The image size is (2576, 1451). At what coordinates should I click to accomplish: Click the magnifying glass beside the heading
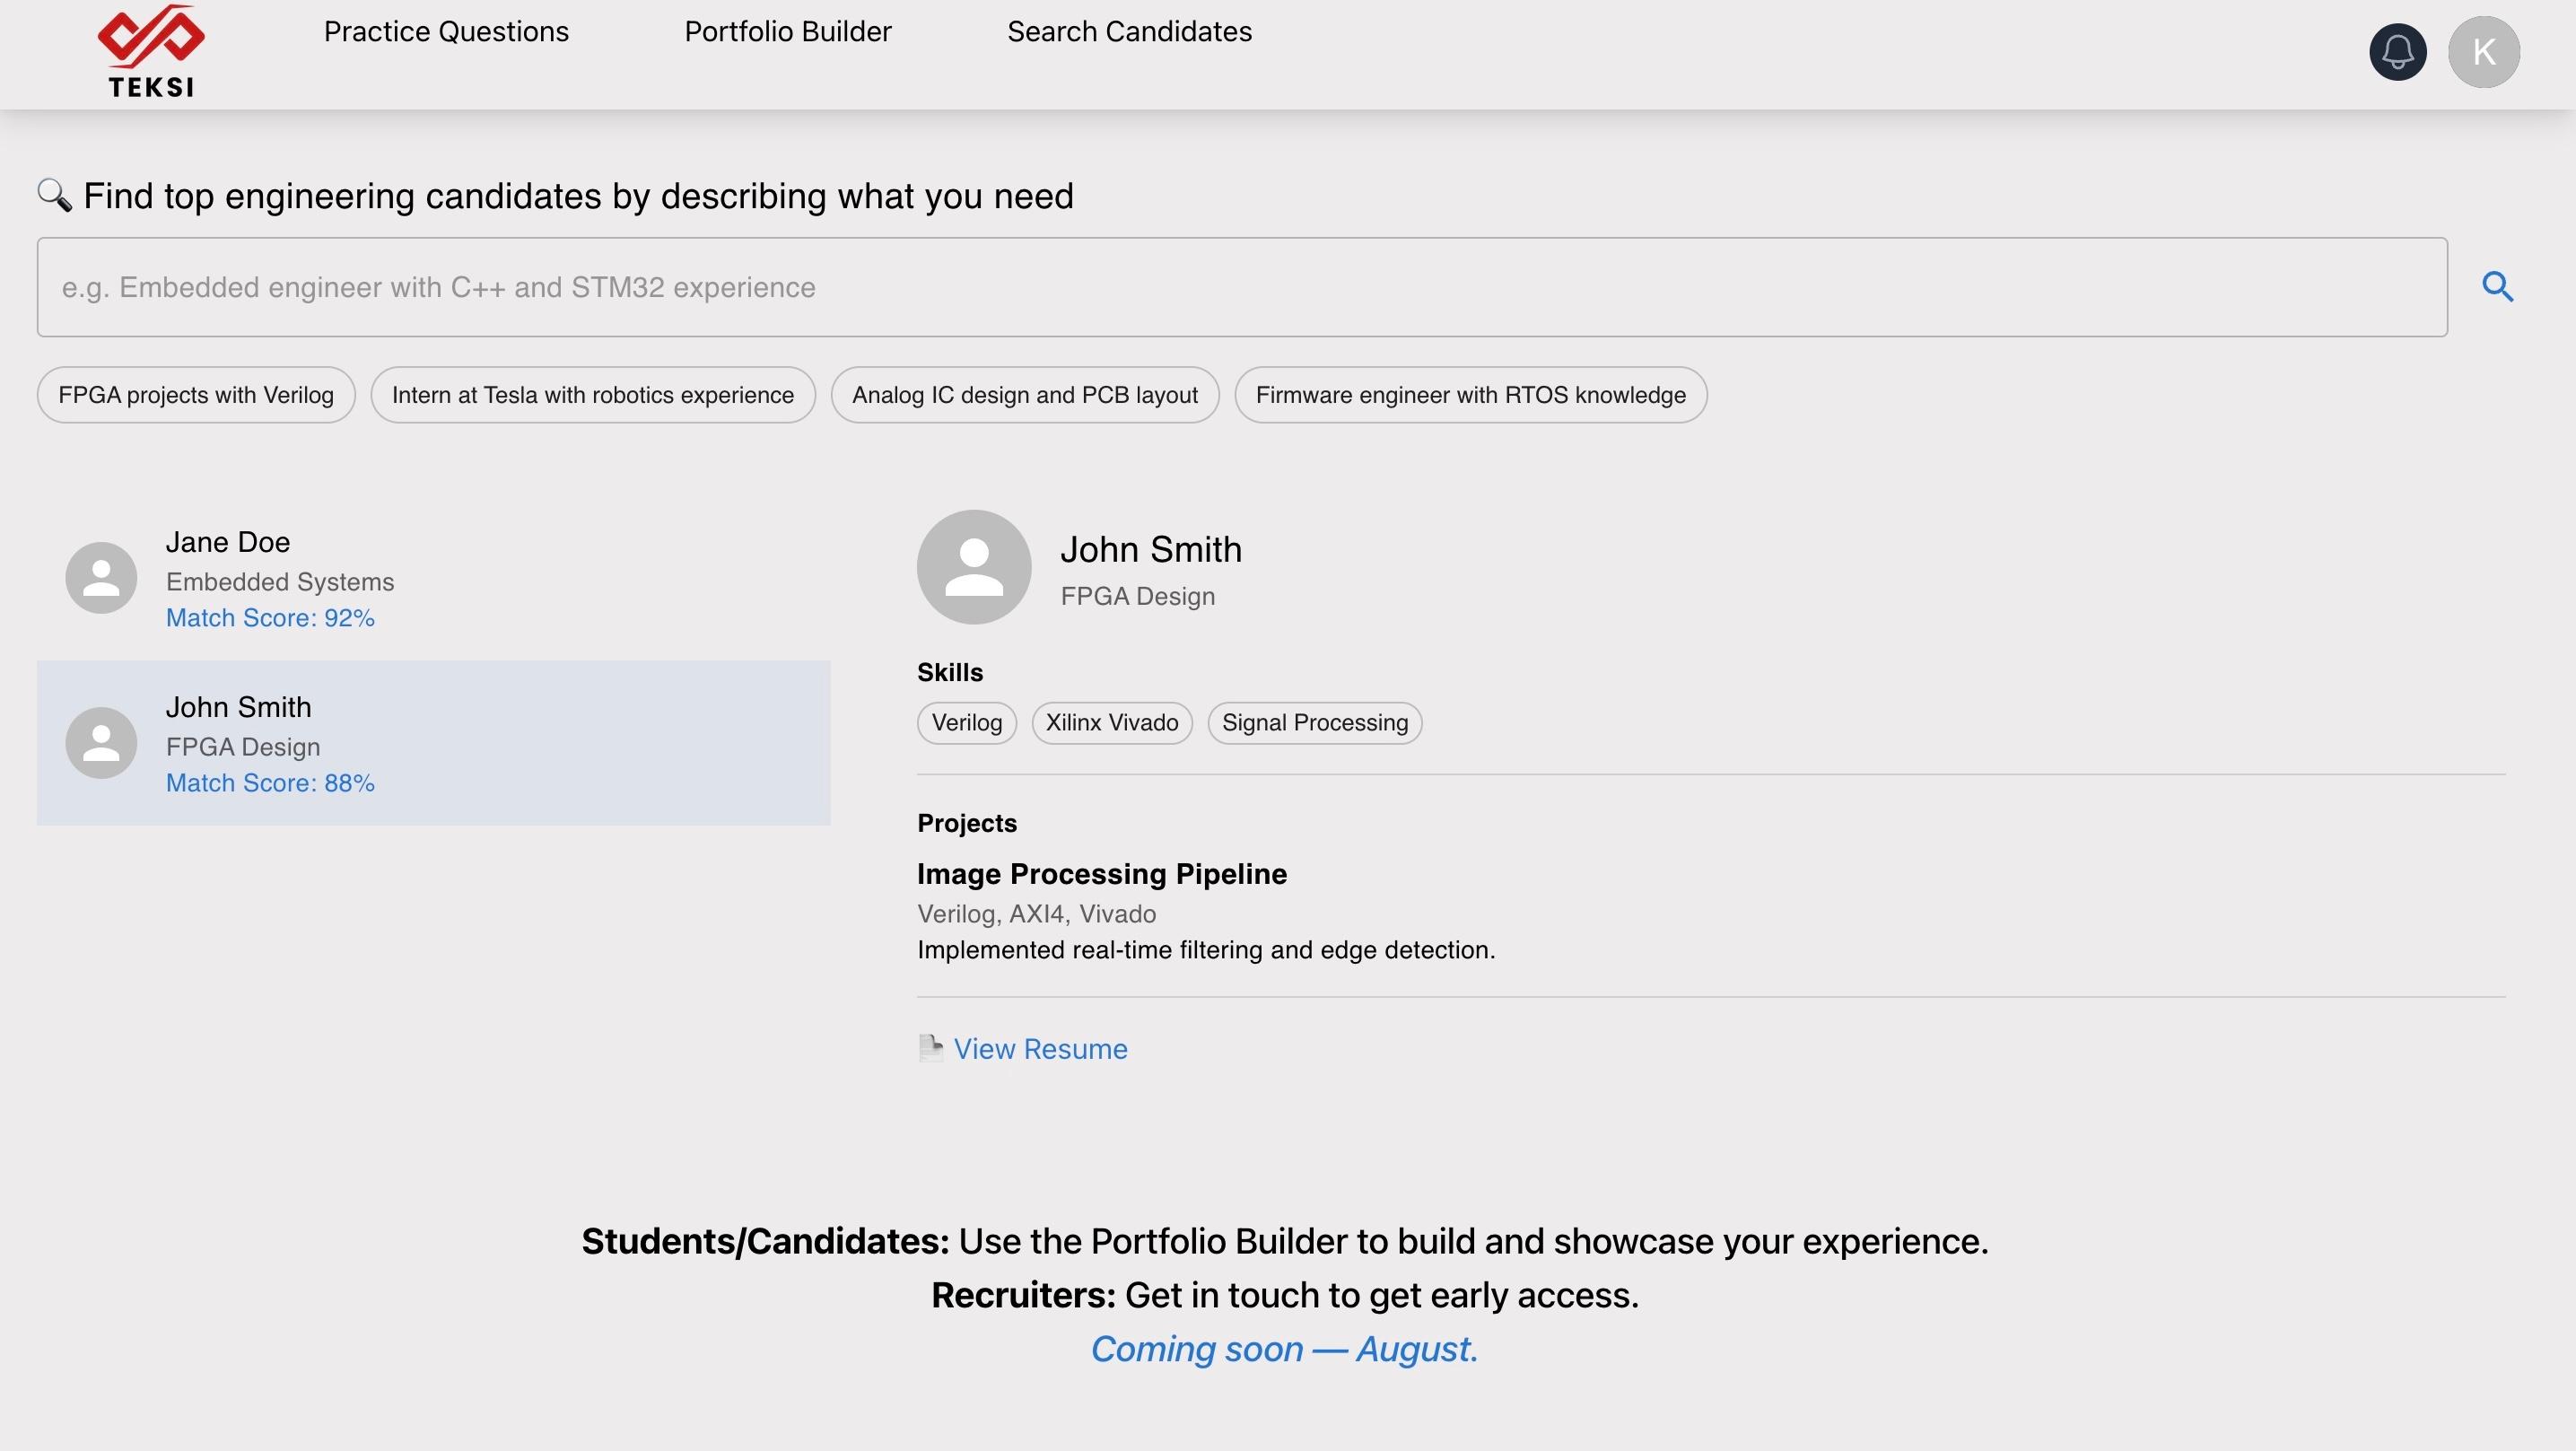point(55,195)
